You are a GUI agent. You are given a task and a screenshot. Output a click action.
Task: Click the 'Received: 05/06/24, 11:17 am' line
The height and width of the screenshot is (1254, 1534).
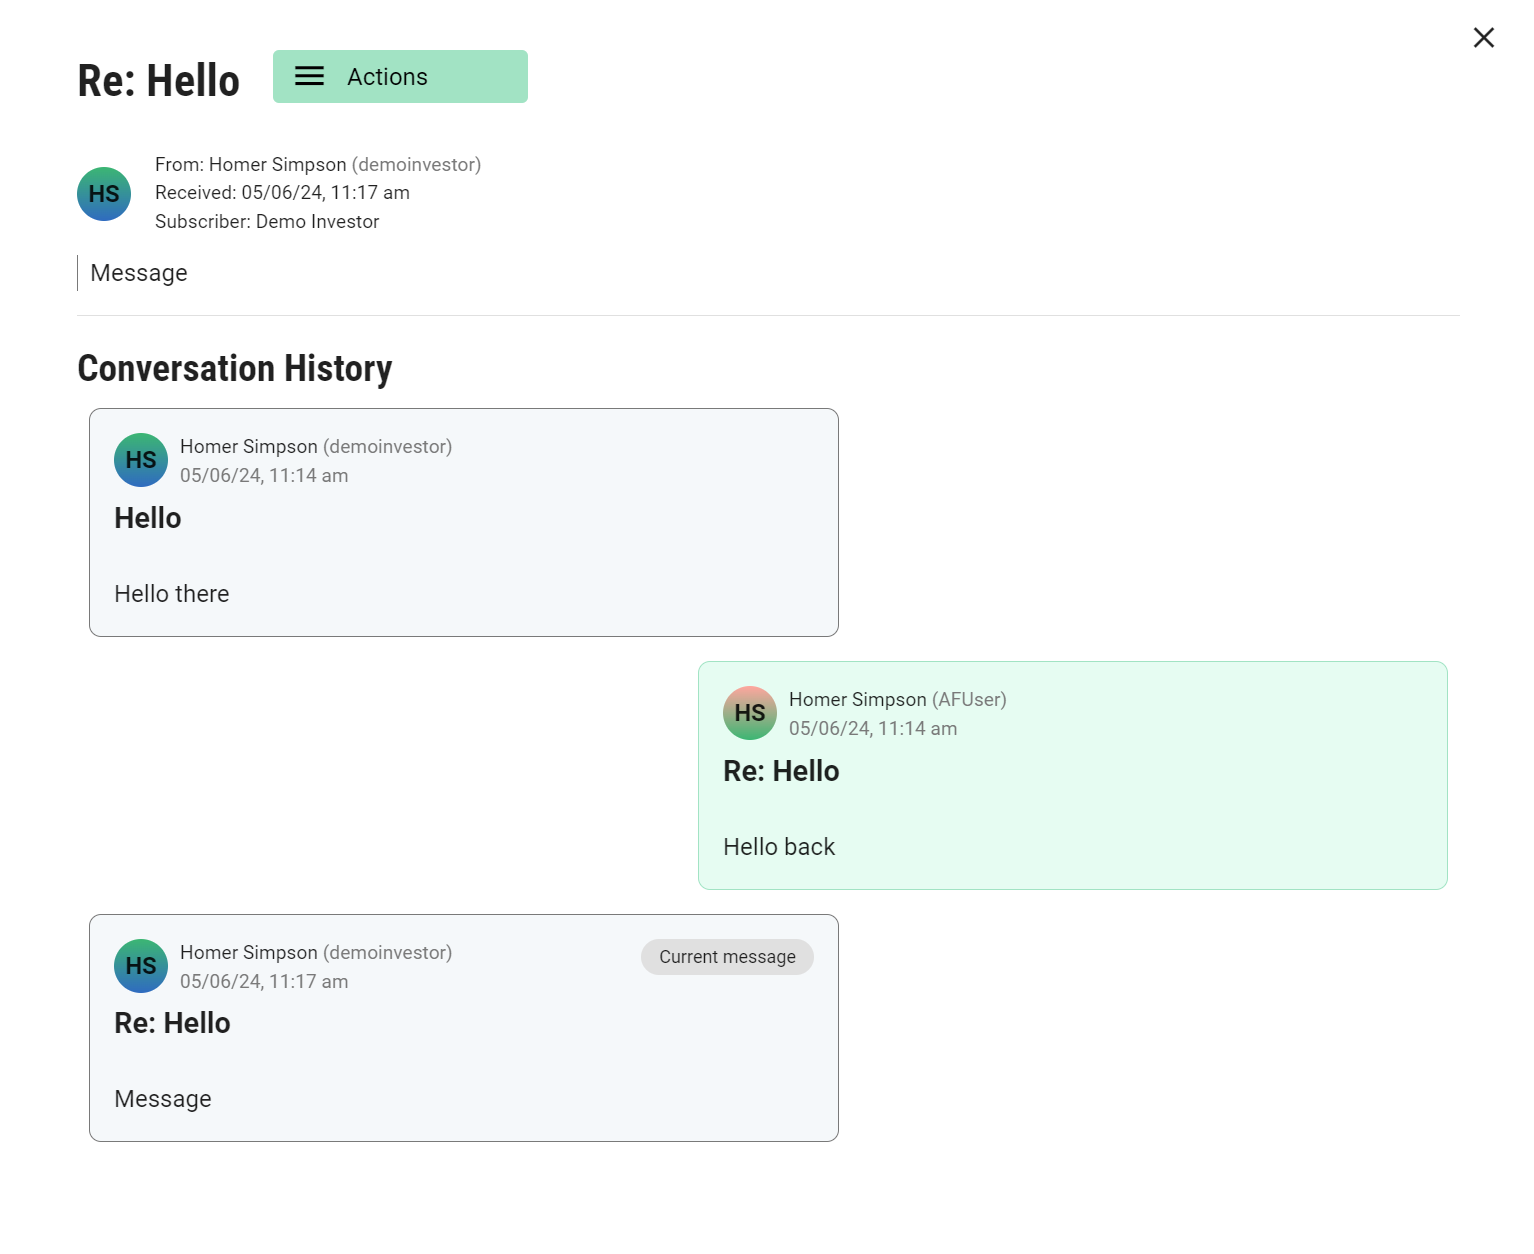(x=282, y=193)
